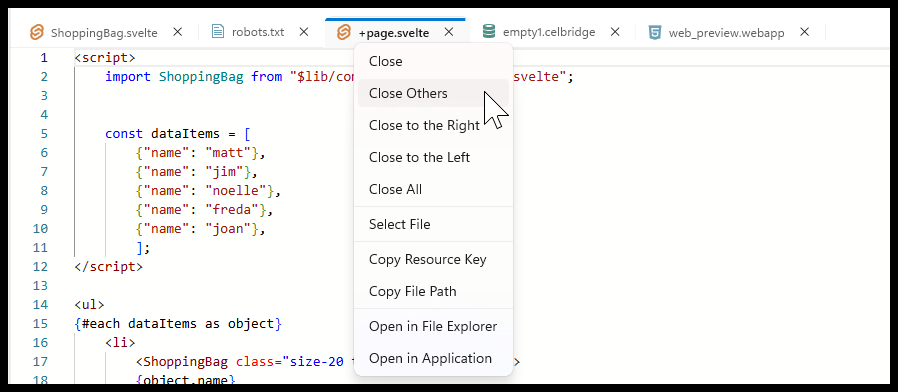Click the dataItems variable on line 5

[x=185, y=134]
